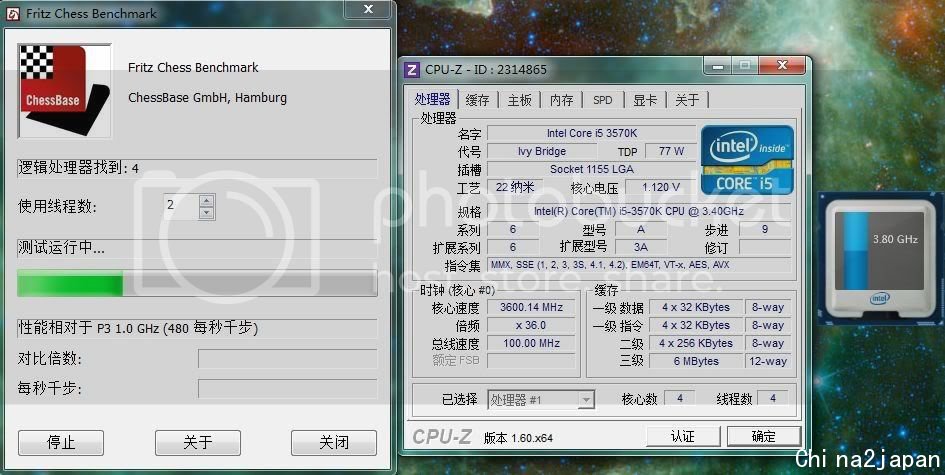945x475 pixels.
Task: Click the 每秒千步 result field
Action: (x=287, y=389)
